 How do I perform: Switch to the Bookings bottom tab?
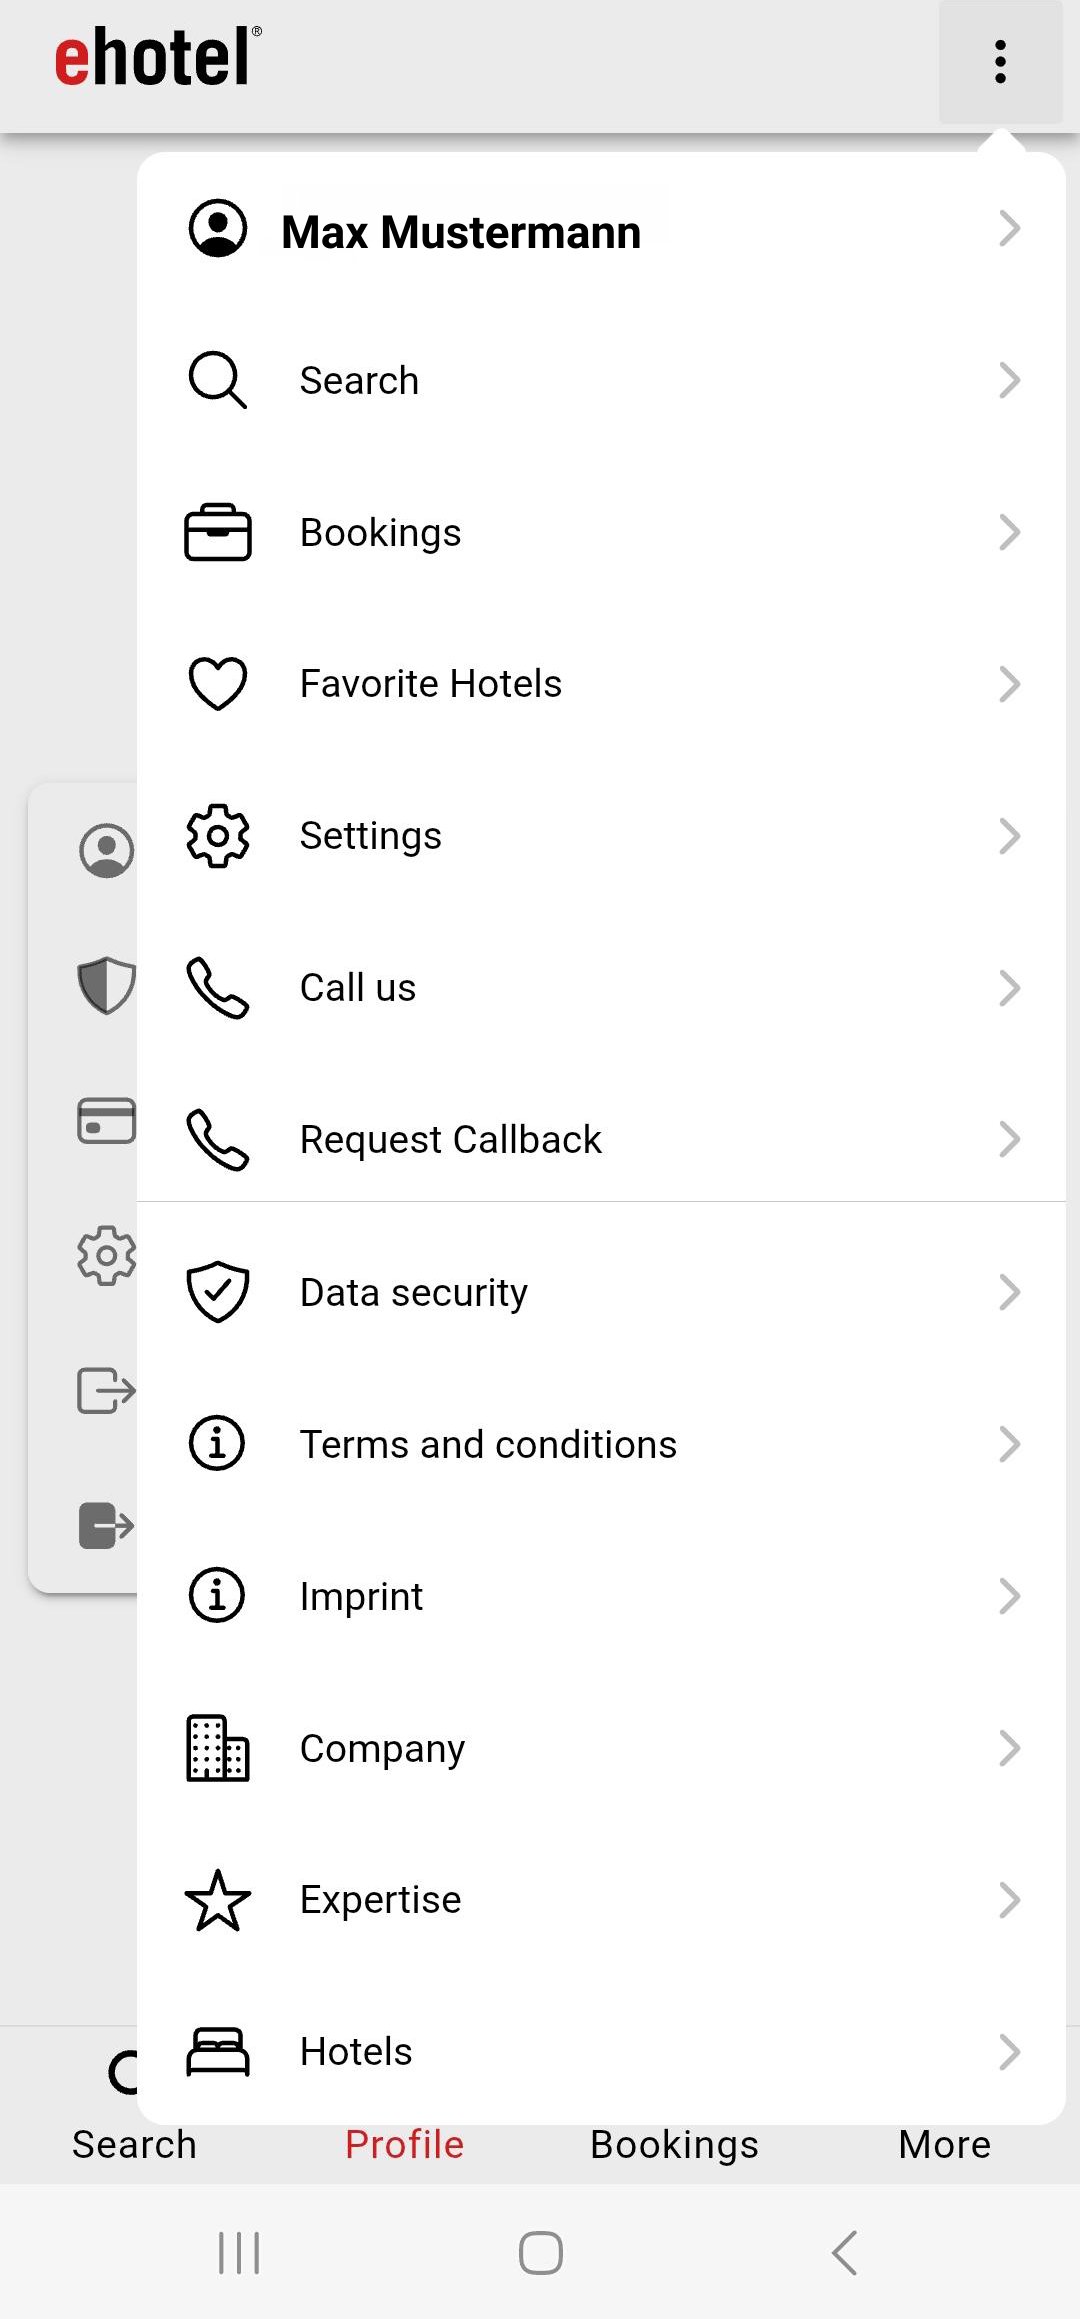coord(674,2144)
